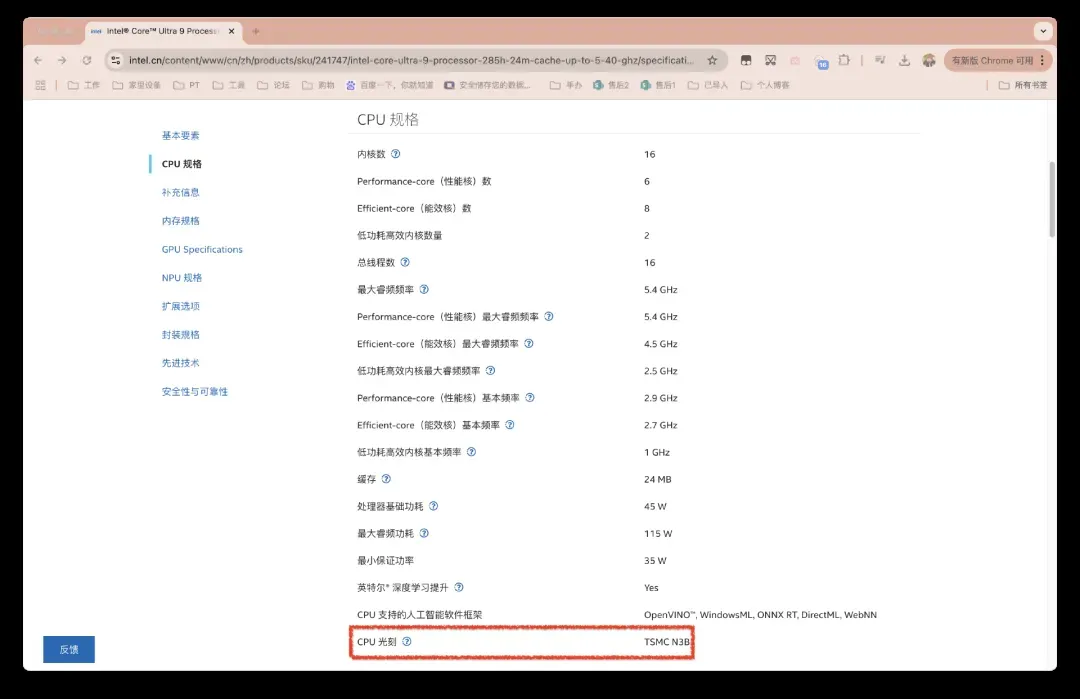Open the Chrome downloads icon

point(904,60)
